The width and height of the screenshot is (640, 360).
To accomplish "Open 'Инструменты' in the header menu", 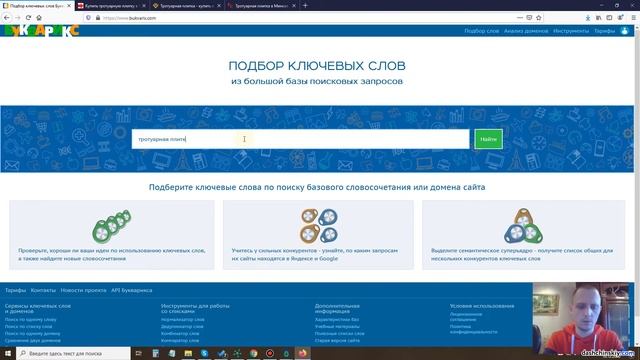I will (571, 31).
